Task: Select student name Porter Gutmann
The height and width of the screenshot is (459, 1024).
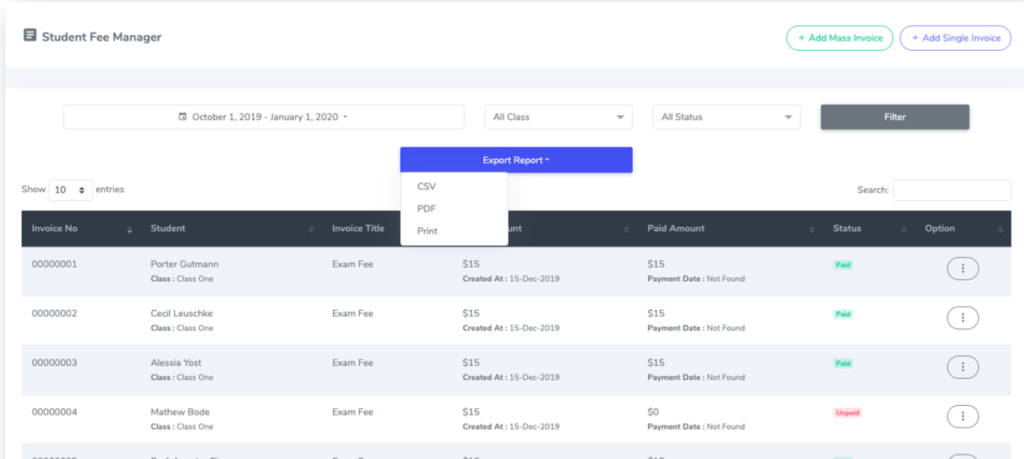Action: point(185,264)
